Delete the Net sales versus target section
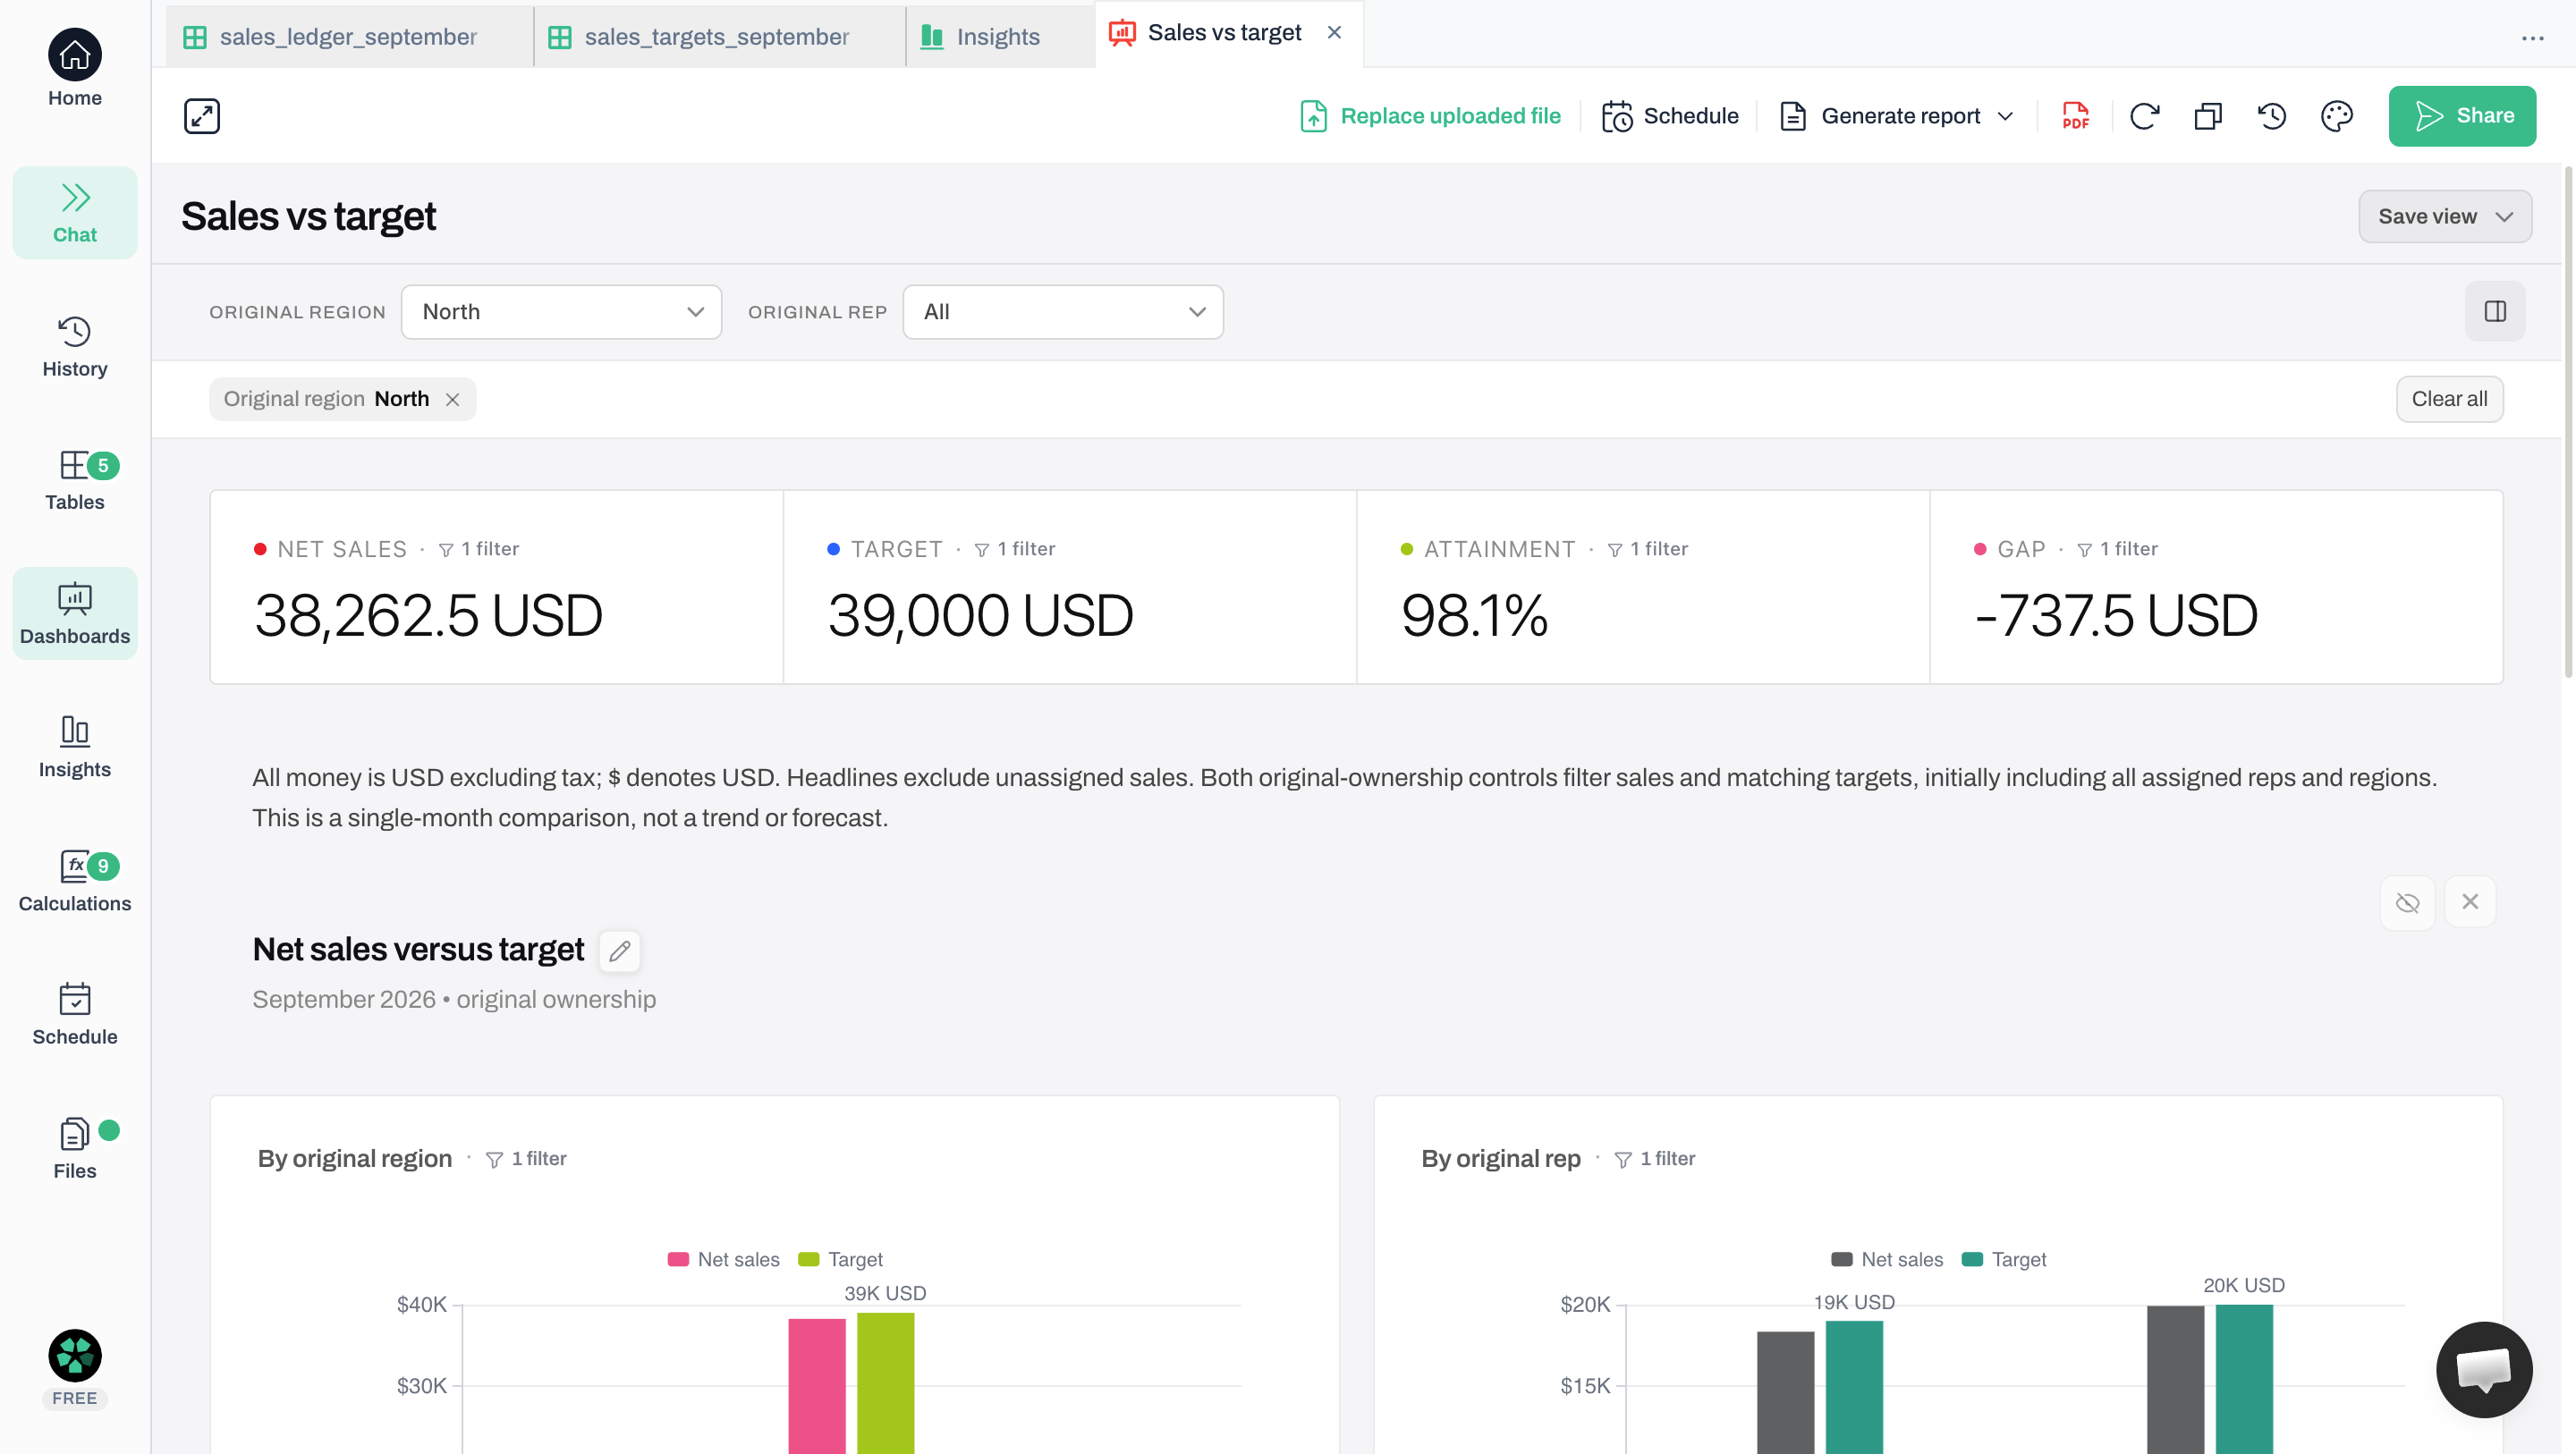2576x1454 pixels. tap(2470, 902)
